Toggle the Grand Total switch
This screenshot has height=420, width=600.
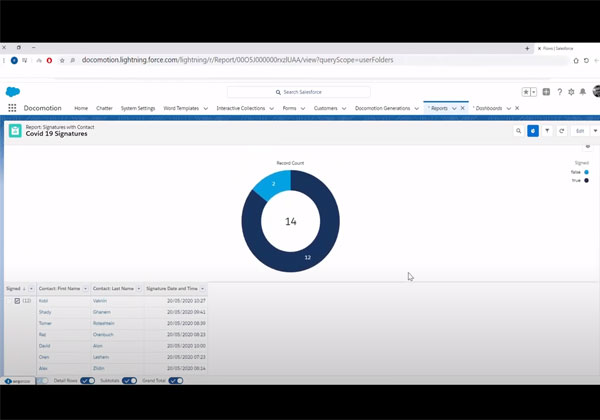pyautogui.click(x=175, y=381)
